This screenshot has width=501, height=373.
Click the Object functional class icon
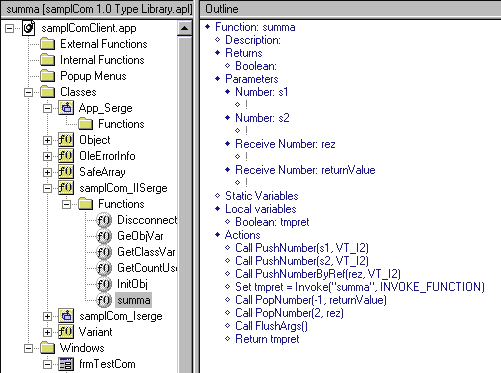pyautogui.click(x=66, y=140)
